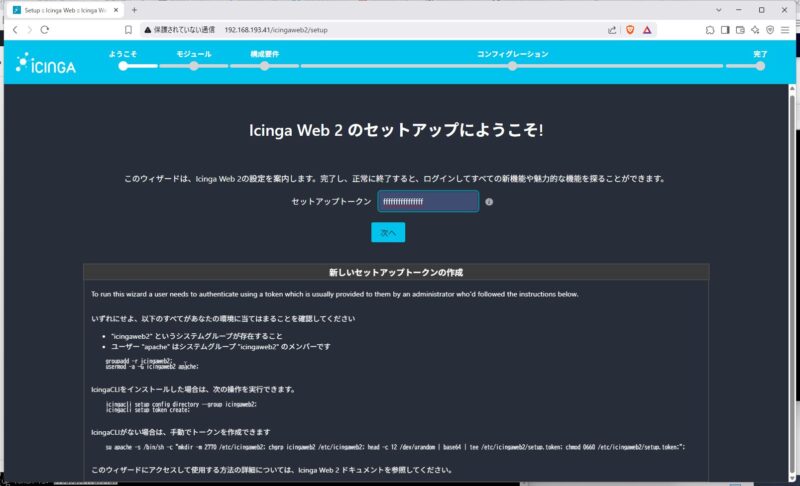Open the tab search chevron dropdown

click(x=718, y=10)
